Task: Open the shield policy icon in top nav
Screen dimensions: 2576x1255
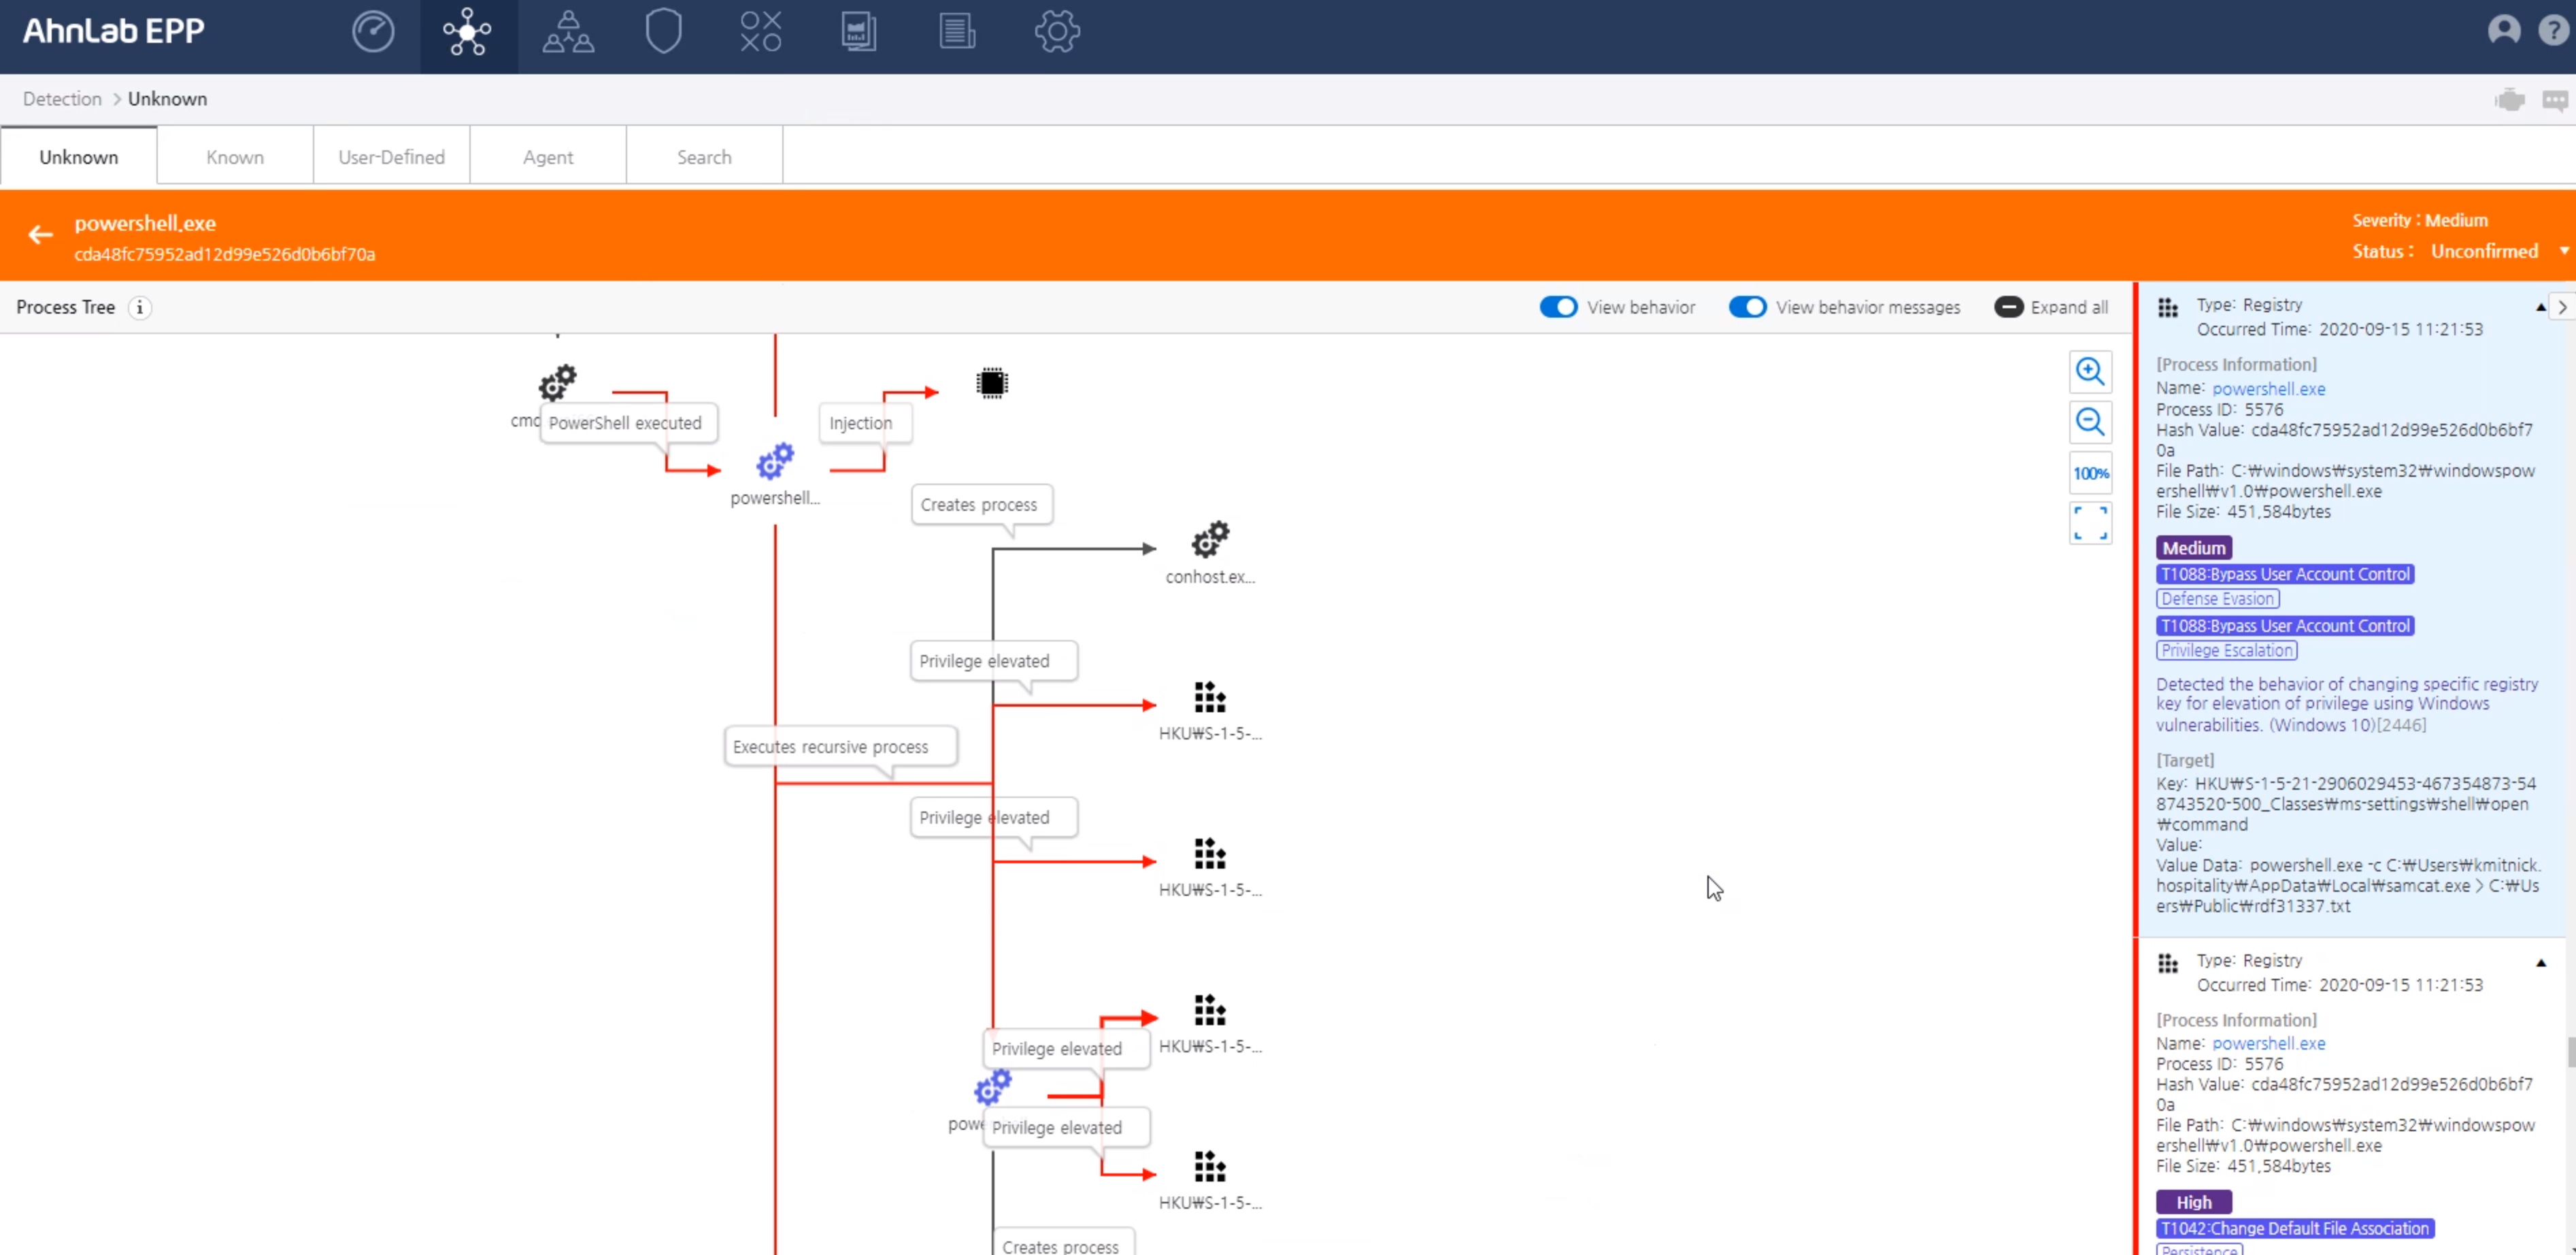Action: point(663,32)
